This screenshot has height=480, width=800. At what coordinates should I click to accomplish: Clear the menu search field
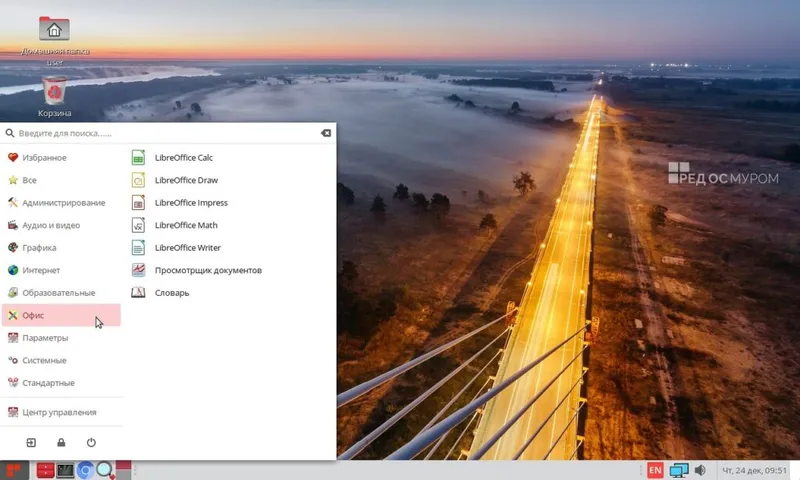click(326, 133)
